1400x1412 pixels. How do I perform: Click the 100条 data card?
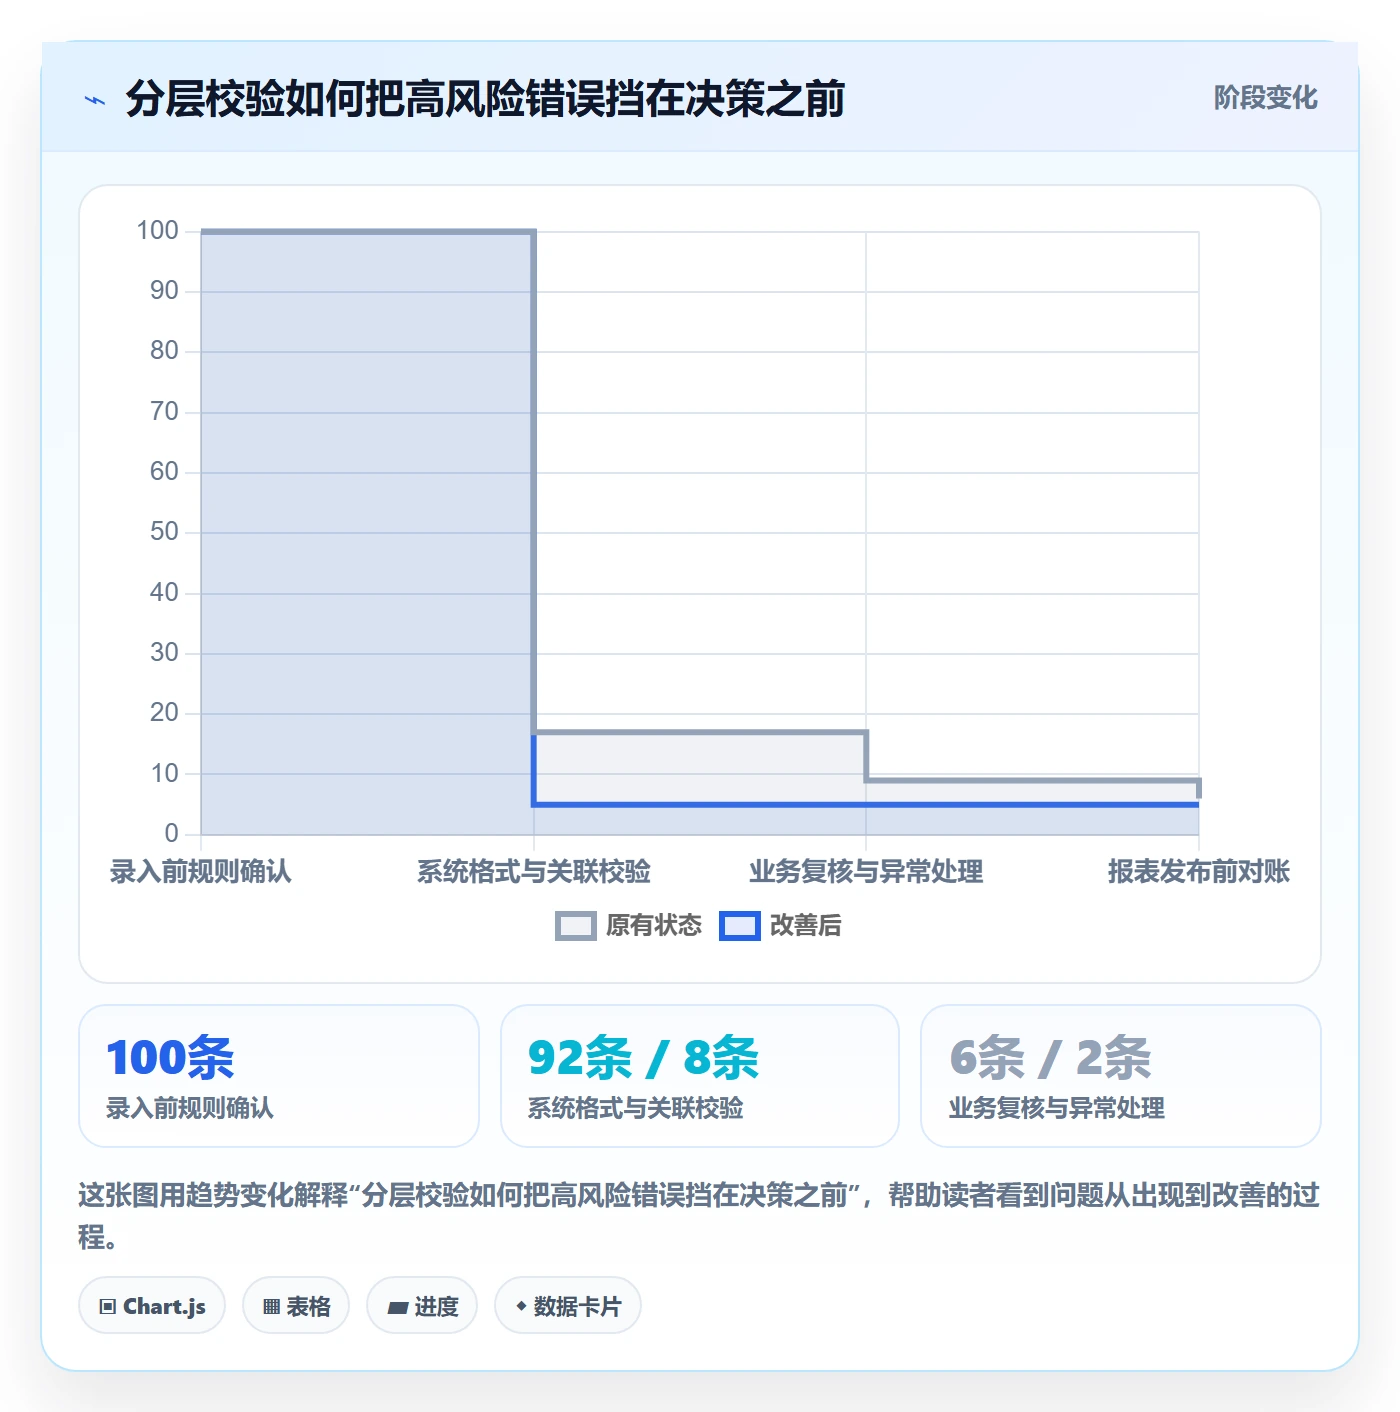pyautogui.click(x=279, y=1076)
